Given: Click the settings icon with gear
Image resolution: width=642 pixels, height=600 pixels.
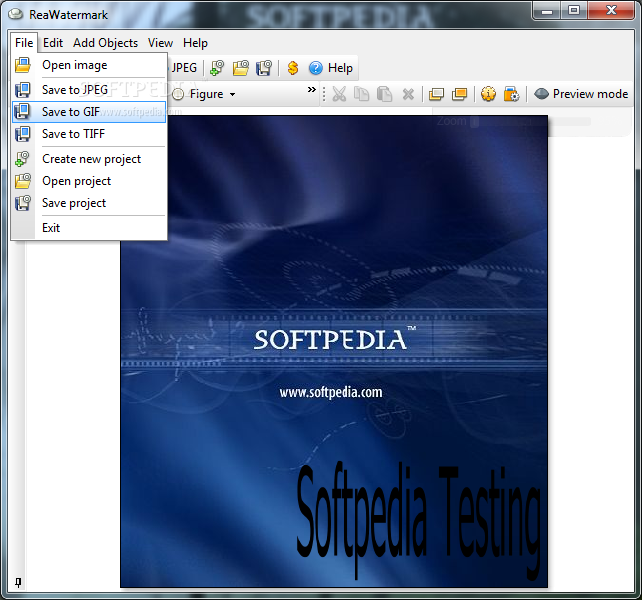Looking at the screenshot, I should pos(511,94).
